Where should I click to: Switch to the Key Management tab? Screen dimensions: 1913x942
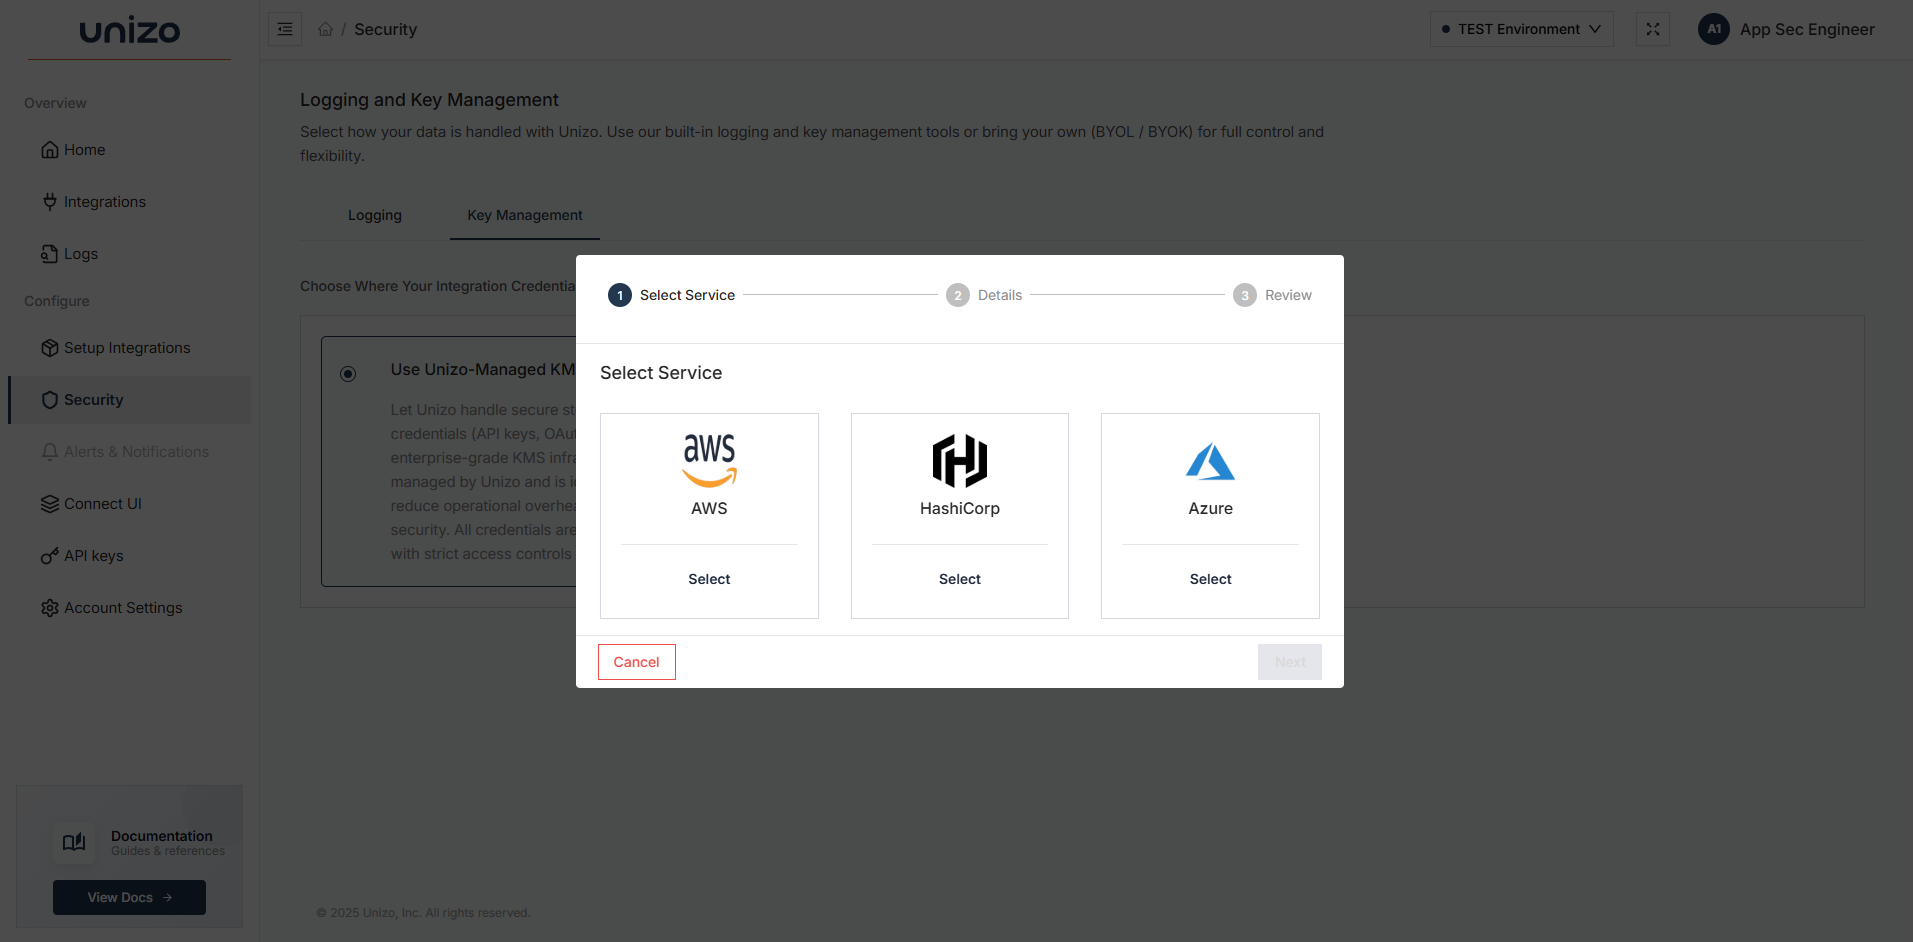pos(524,215)
